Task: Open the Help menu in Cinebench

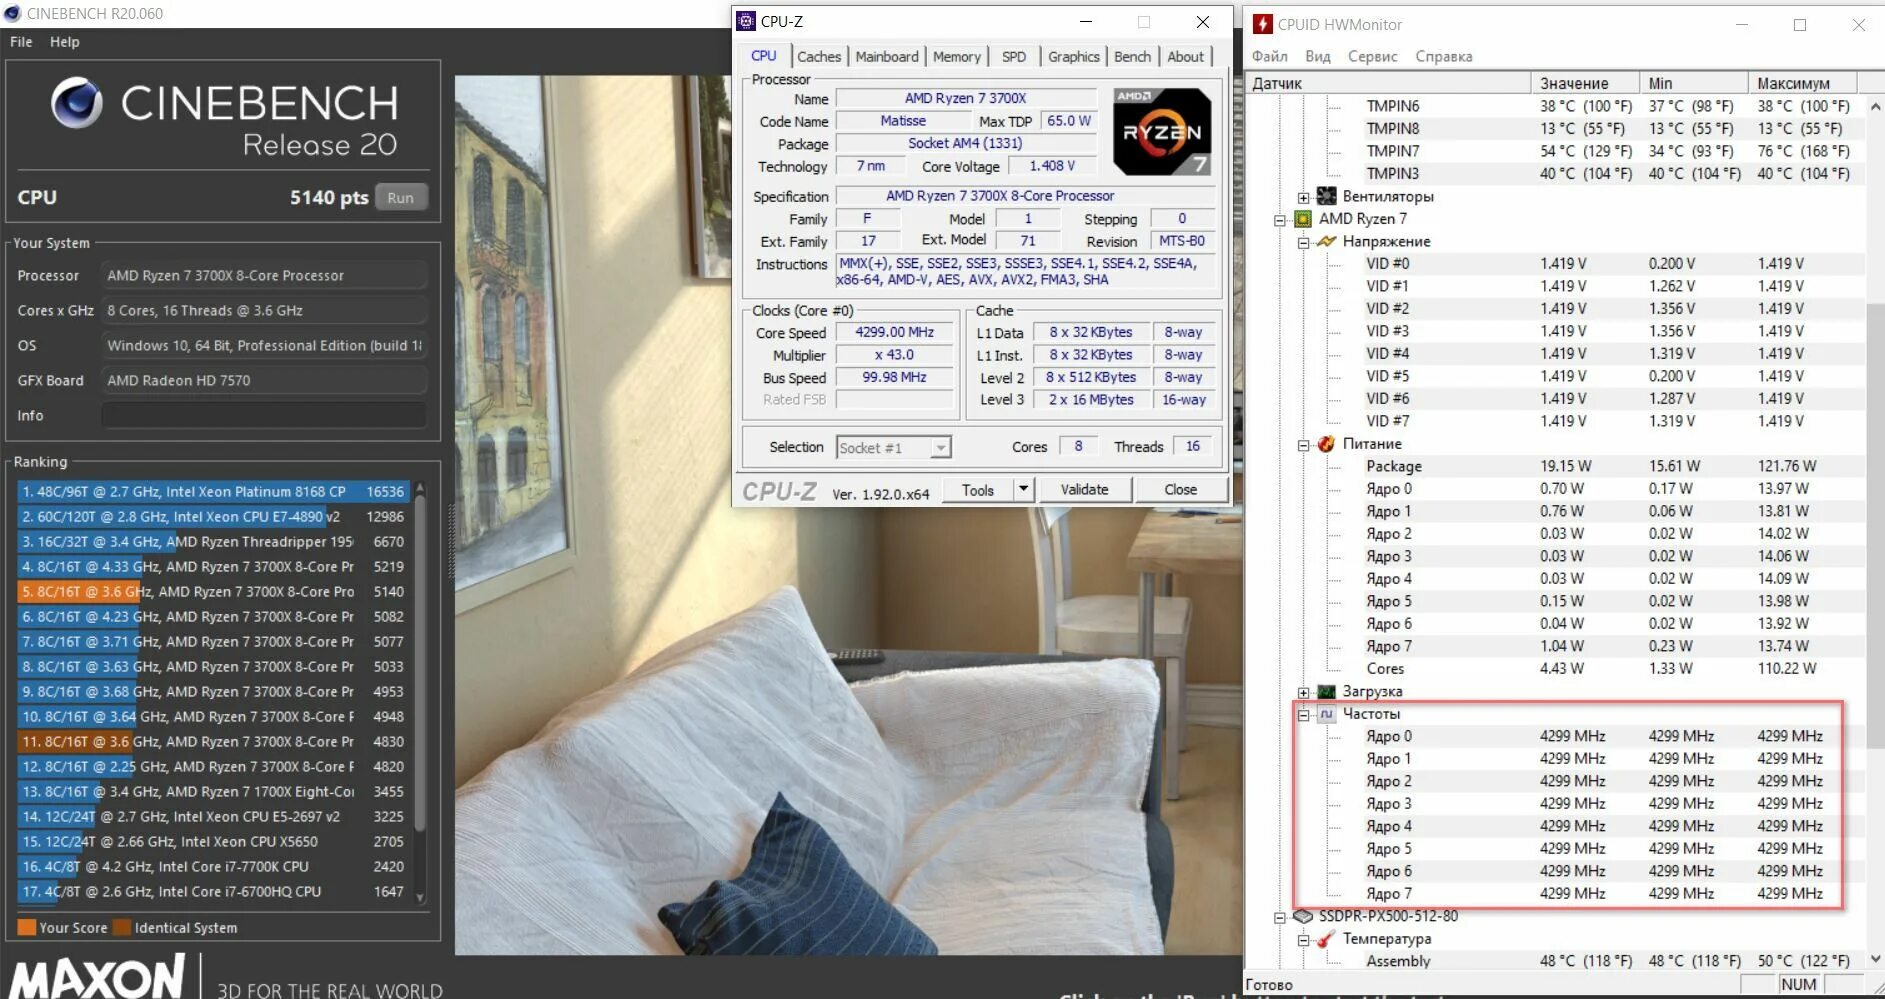Action: click(65, 42)
